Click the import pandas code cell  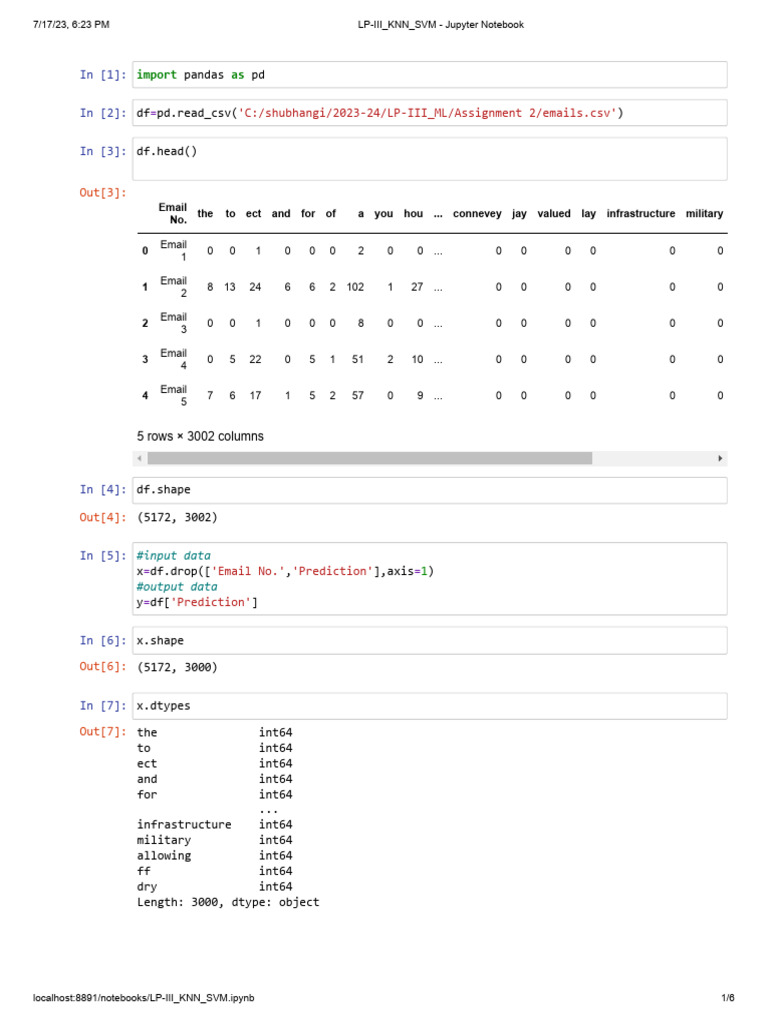[x=430, y=74]
